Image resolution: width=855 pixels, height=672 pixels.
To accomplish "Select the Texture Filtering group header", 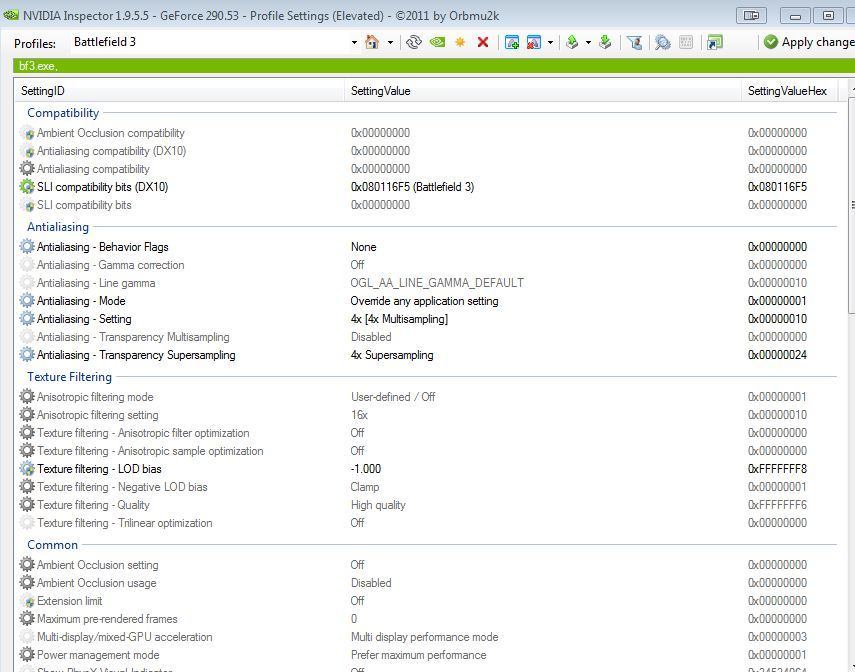I will [x=69, y=377].
